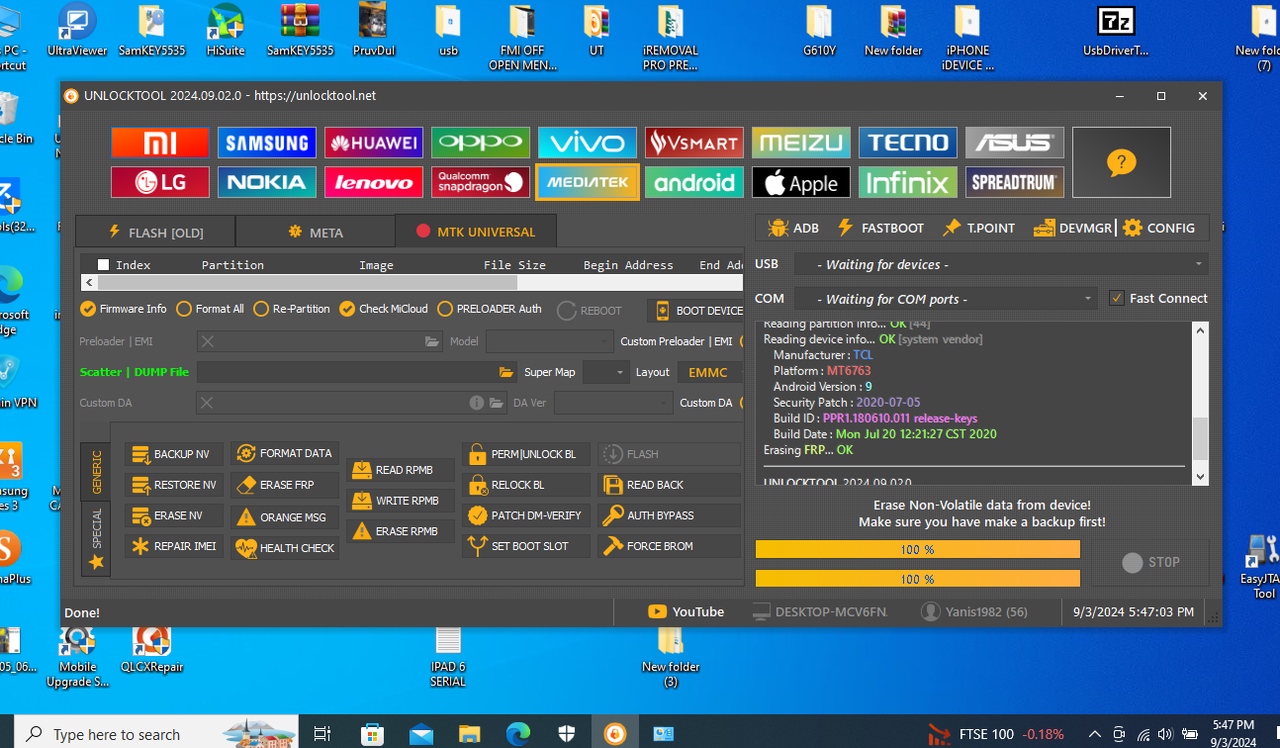Select the Infinix brand logo

coord(908,182)
